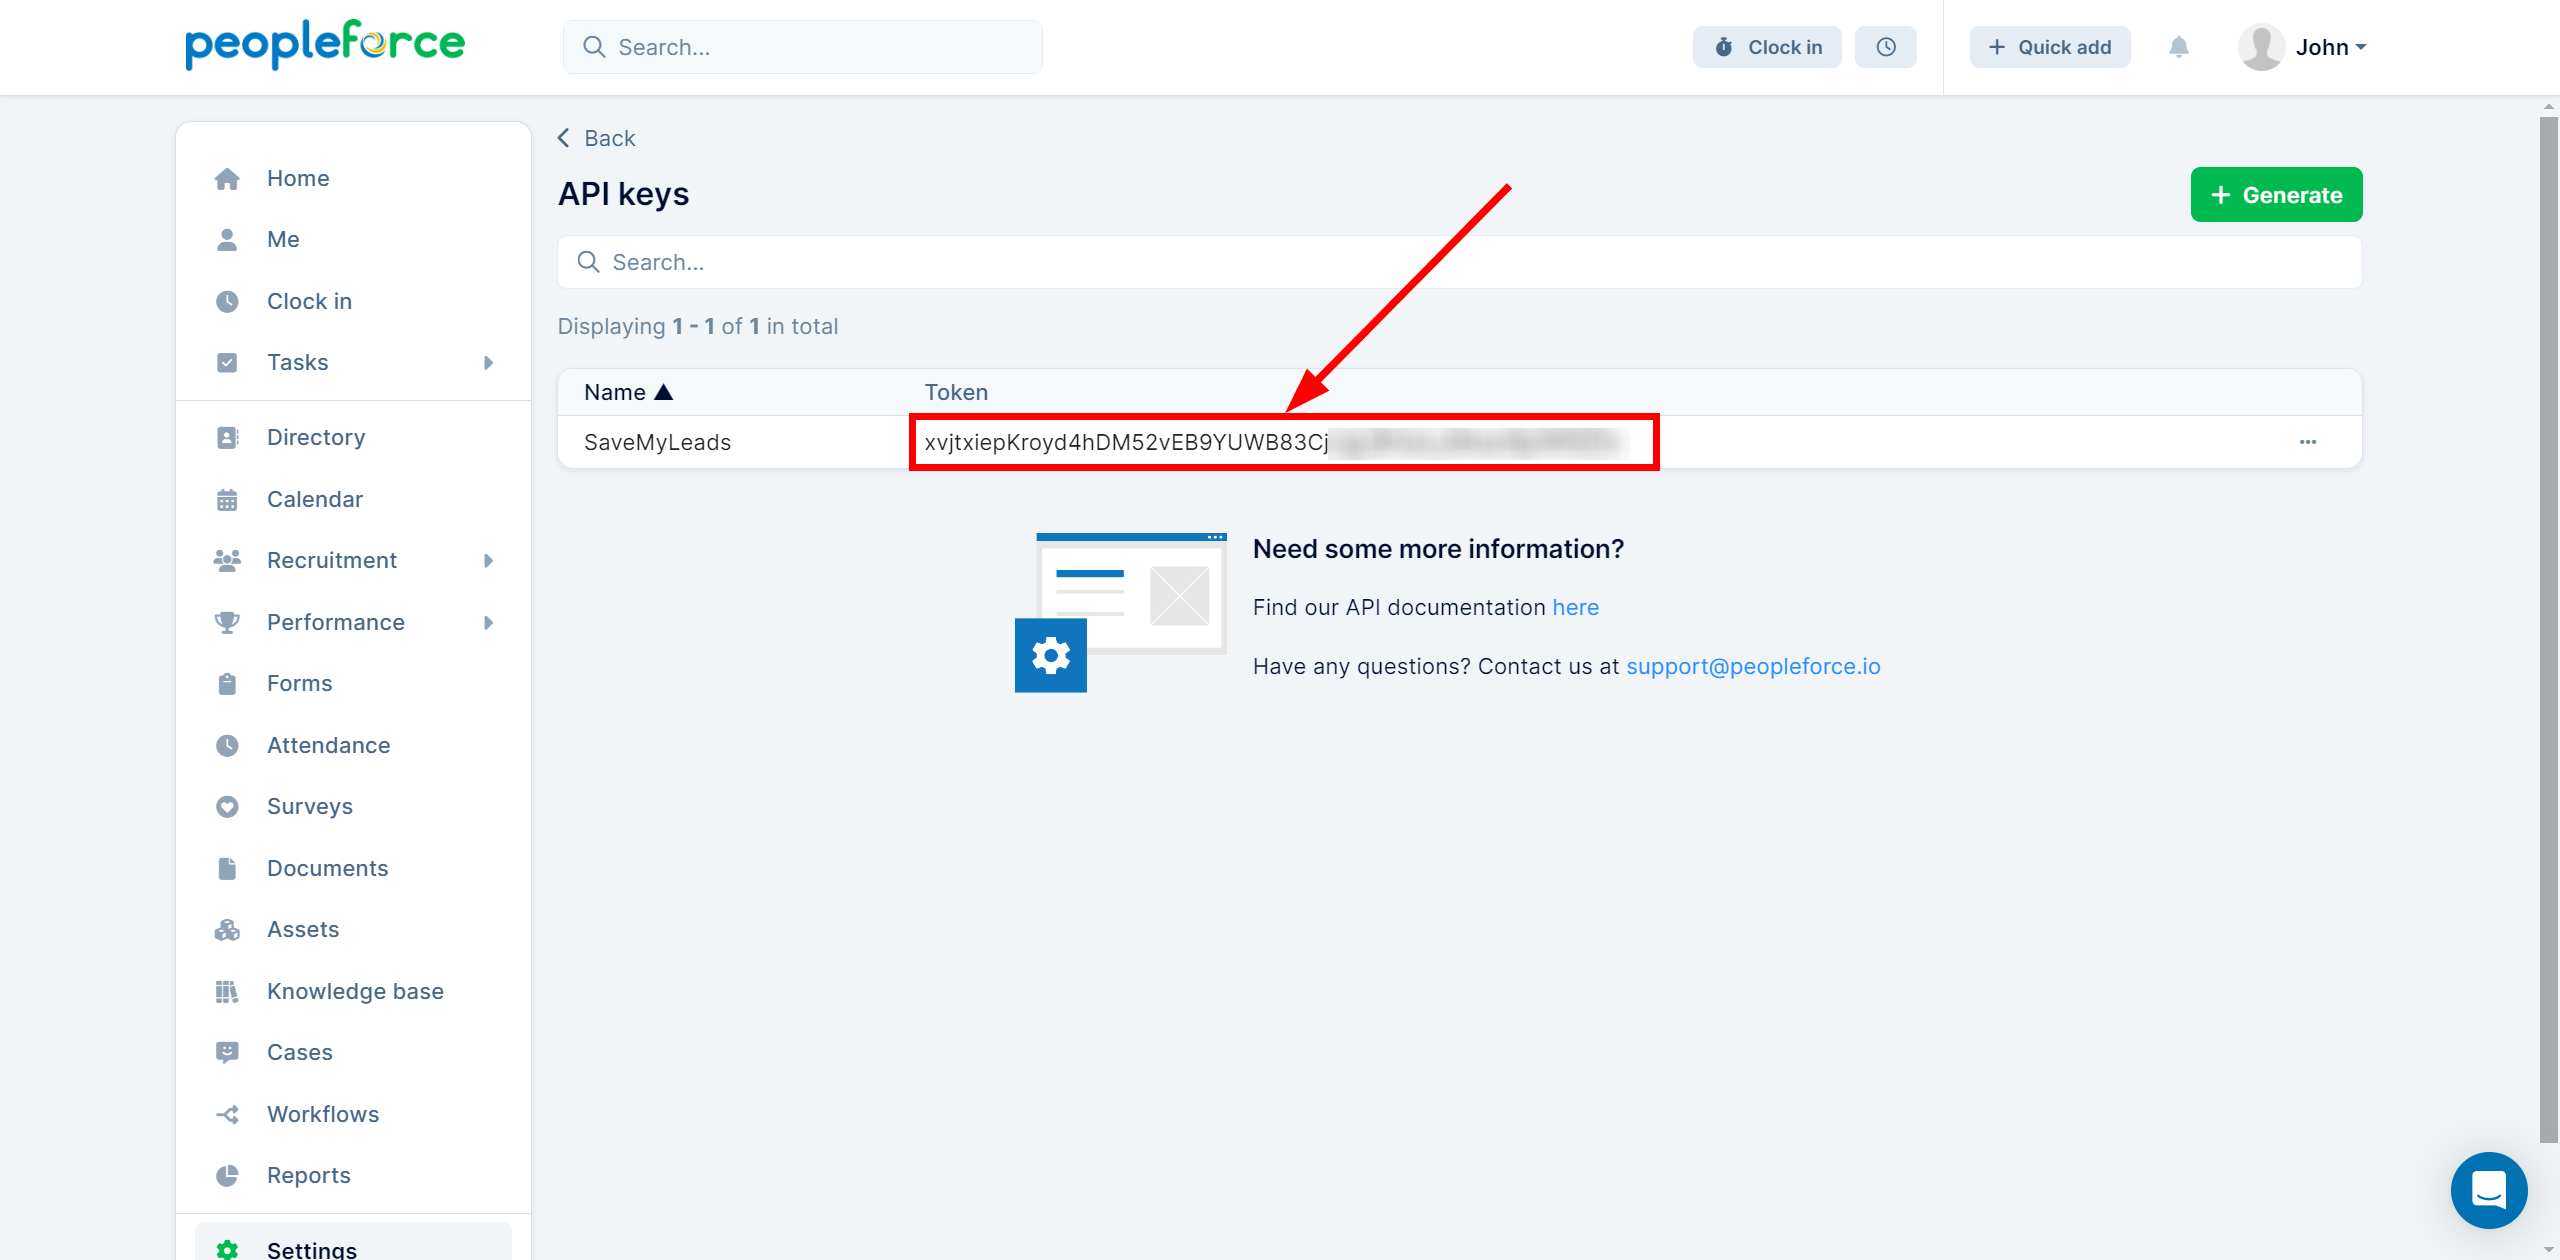Click the Clock in icon in sidebar
The height and width of the screenshot is (1260, 2560).
(229, 300)
